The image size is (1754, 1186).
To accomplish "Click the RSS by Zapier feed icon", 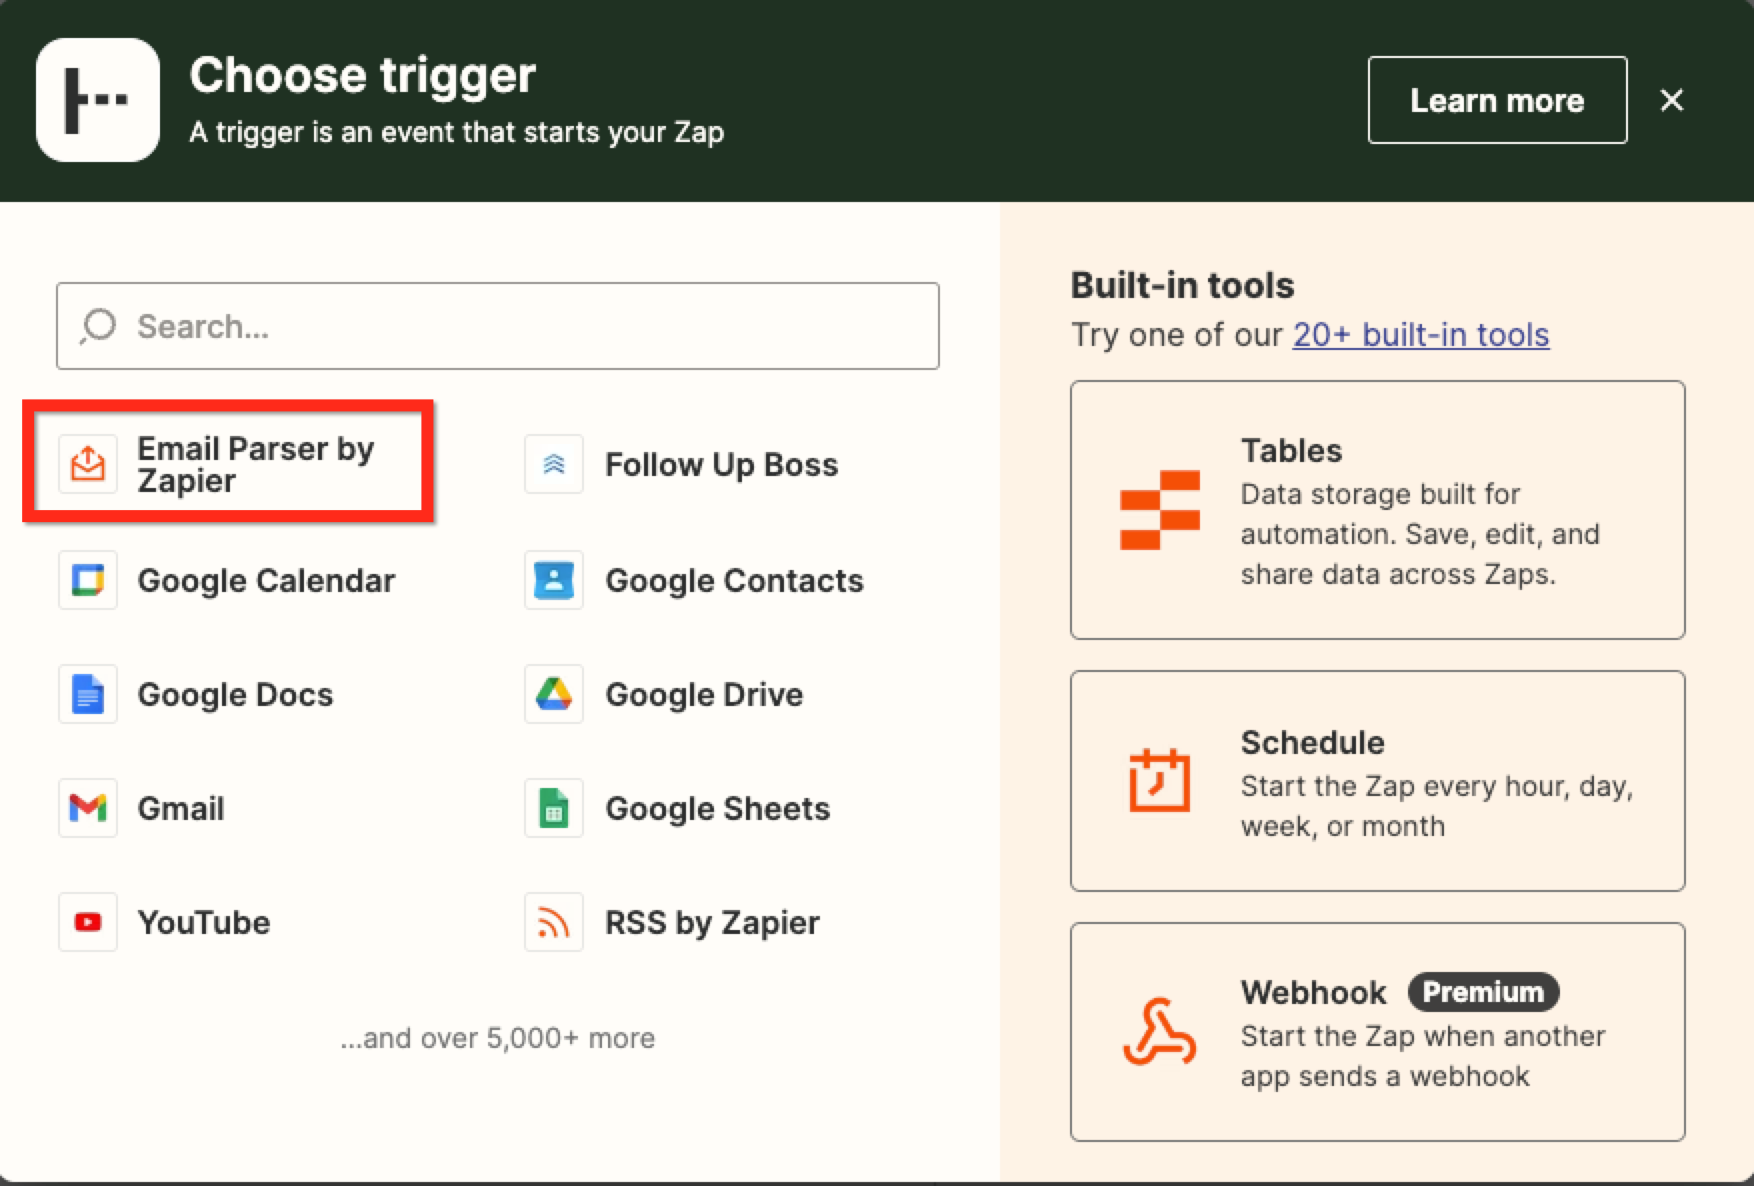I will point(554,922).
